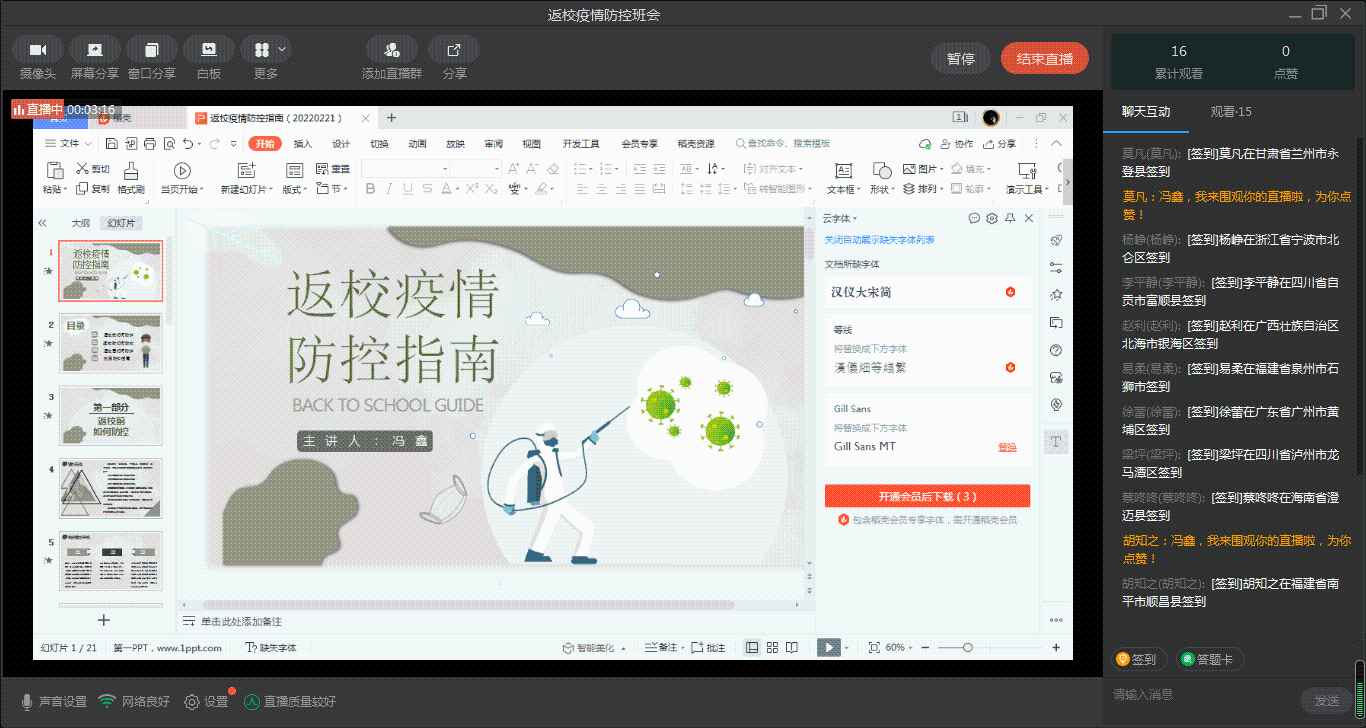
Task: Click the share (分享) icon
Action: tap(454, 50)
